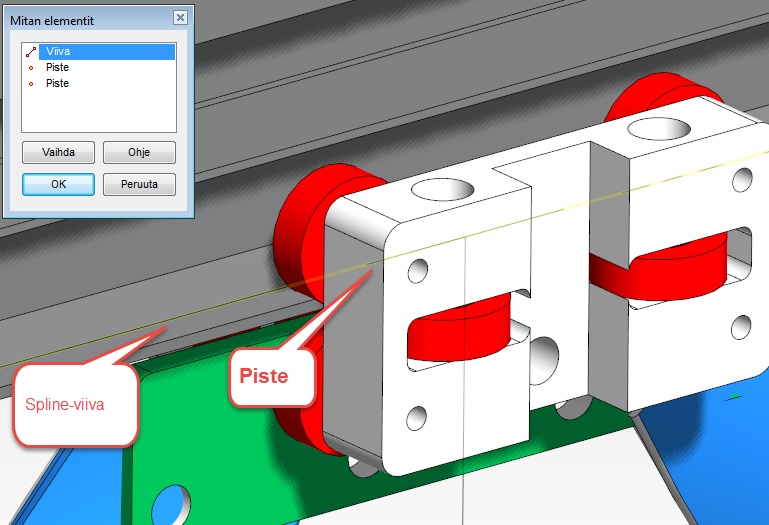Viewport: 769px width, 525px height.
Task: Confirm the dialog with OK
Action: pos(58,185)
